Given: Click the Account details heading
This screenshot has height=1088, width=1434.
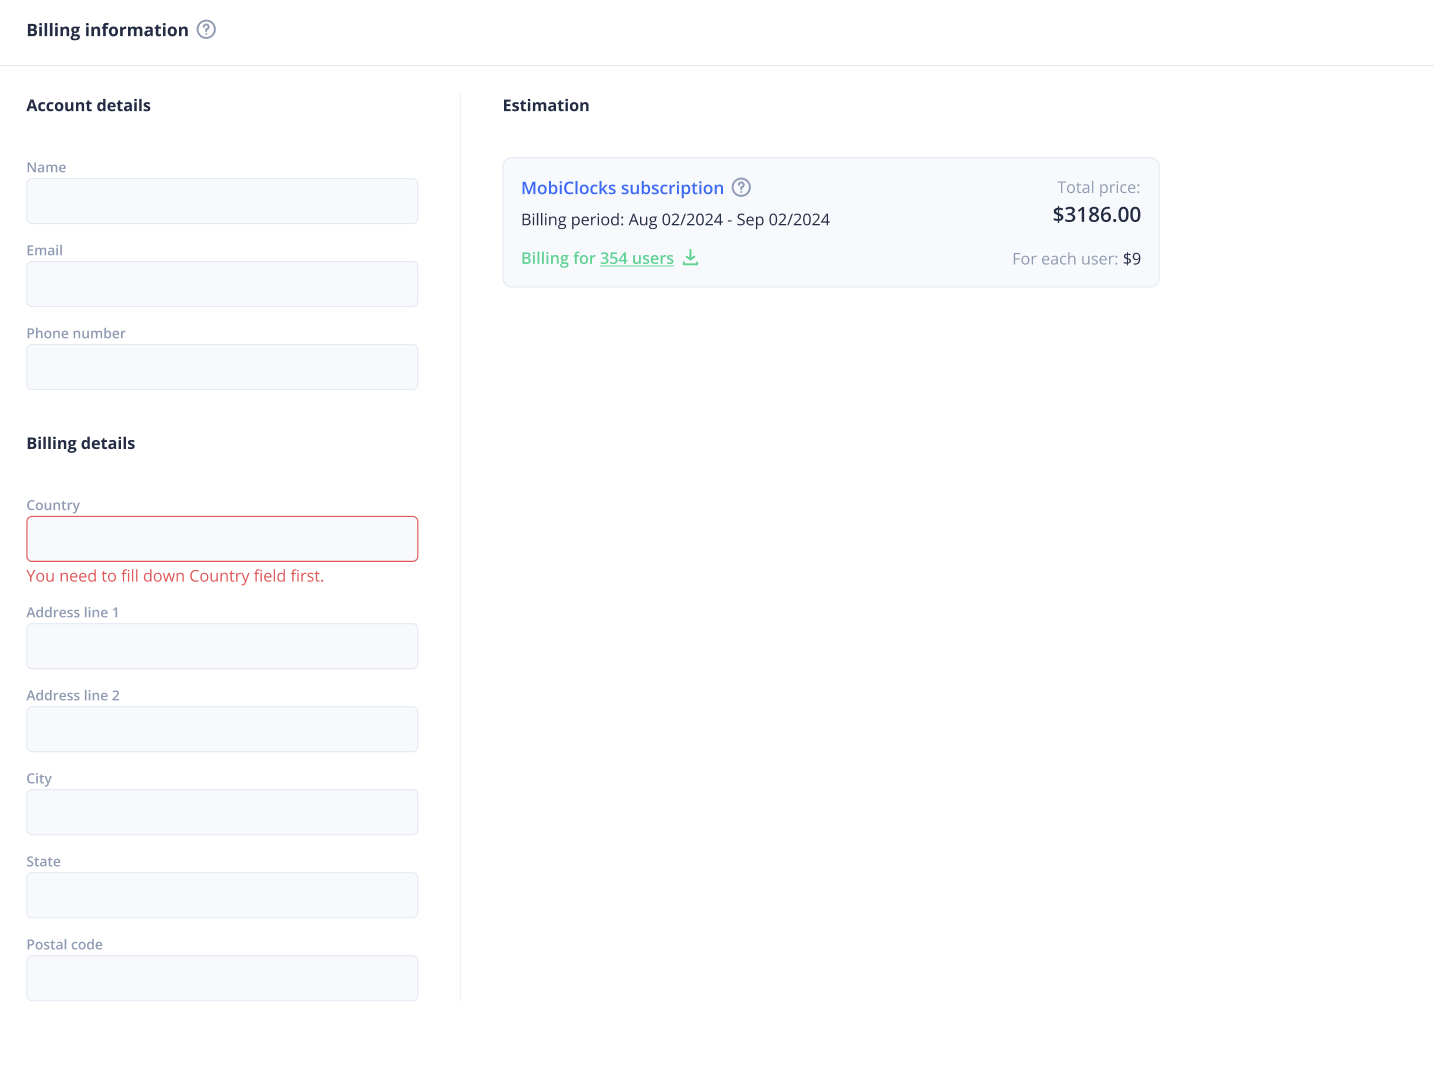Looking at the screenshot, I should click(88, 106).
